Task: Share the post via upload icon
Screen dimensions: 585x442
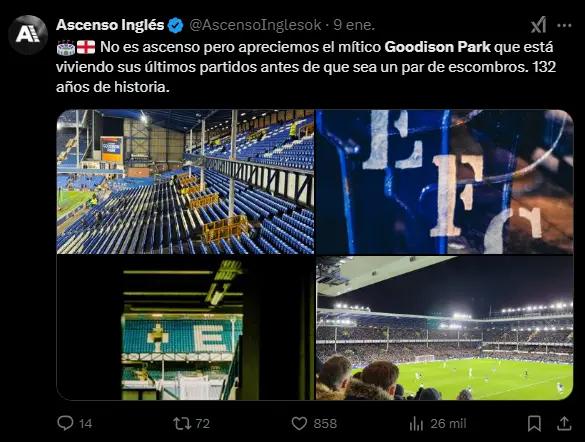Action: click(564, 423)
